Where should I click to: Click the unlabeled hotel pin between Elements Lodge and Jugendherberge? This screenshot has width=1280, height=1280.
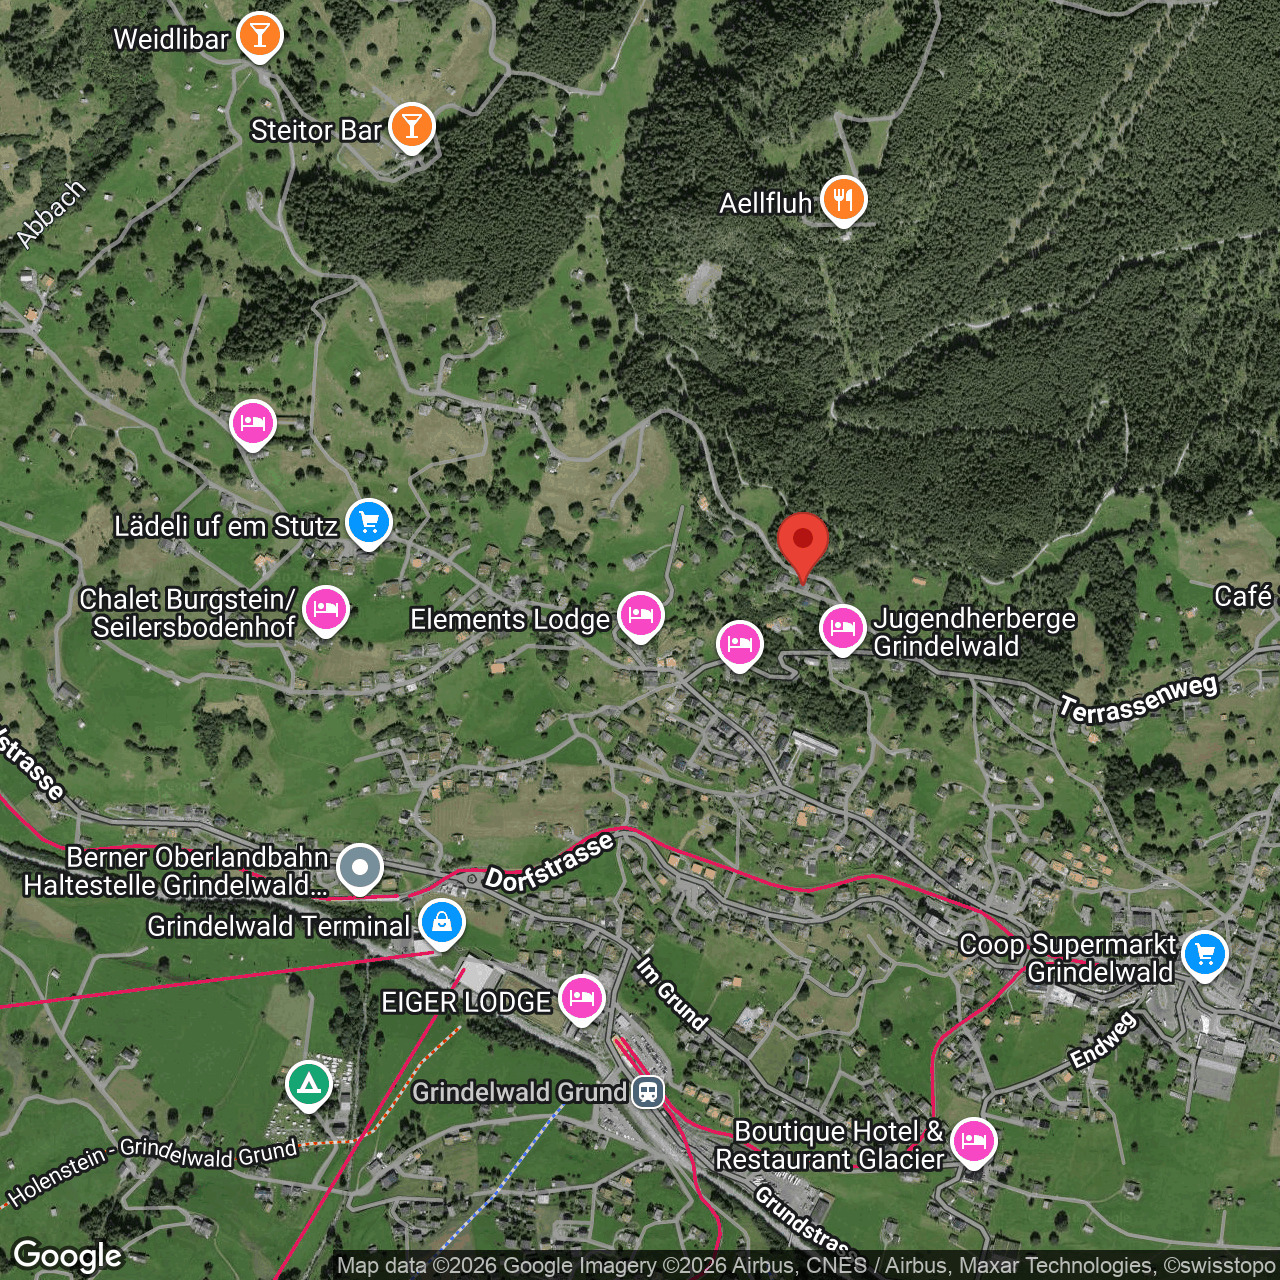click(740, 644)
